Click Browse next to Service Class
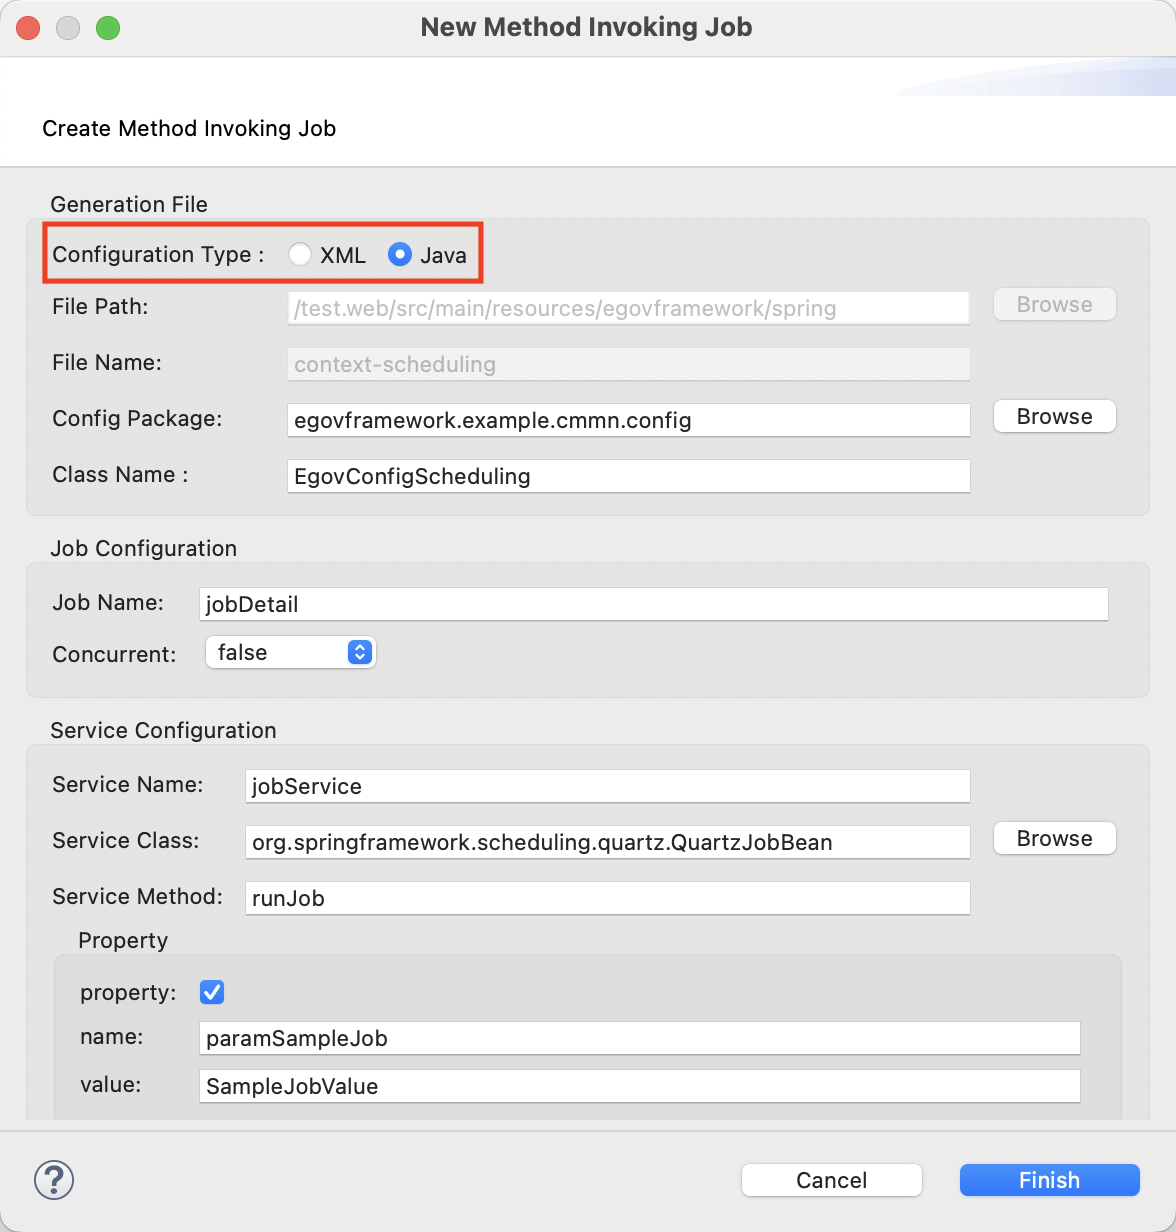This screenshot has width=1176, height=1232. point(1054,839)
